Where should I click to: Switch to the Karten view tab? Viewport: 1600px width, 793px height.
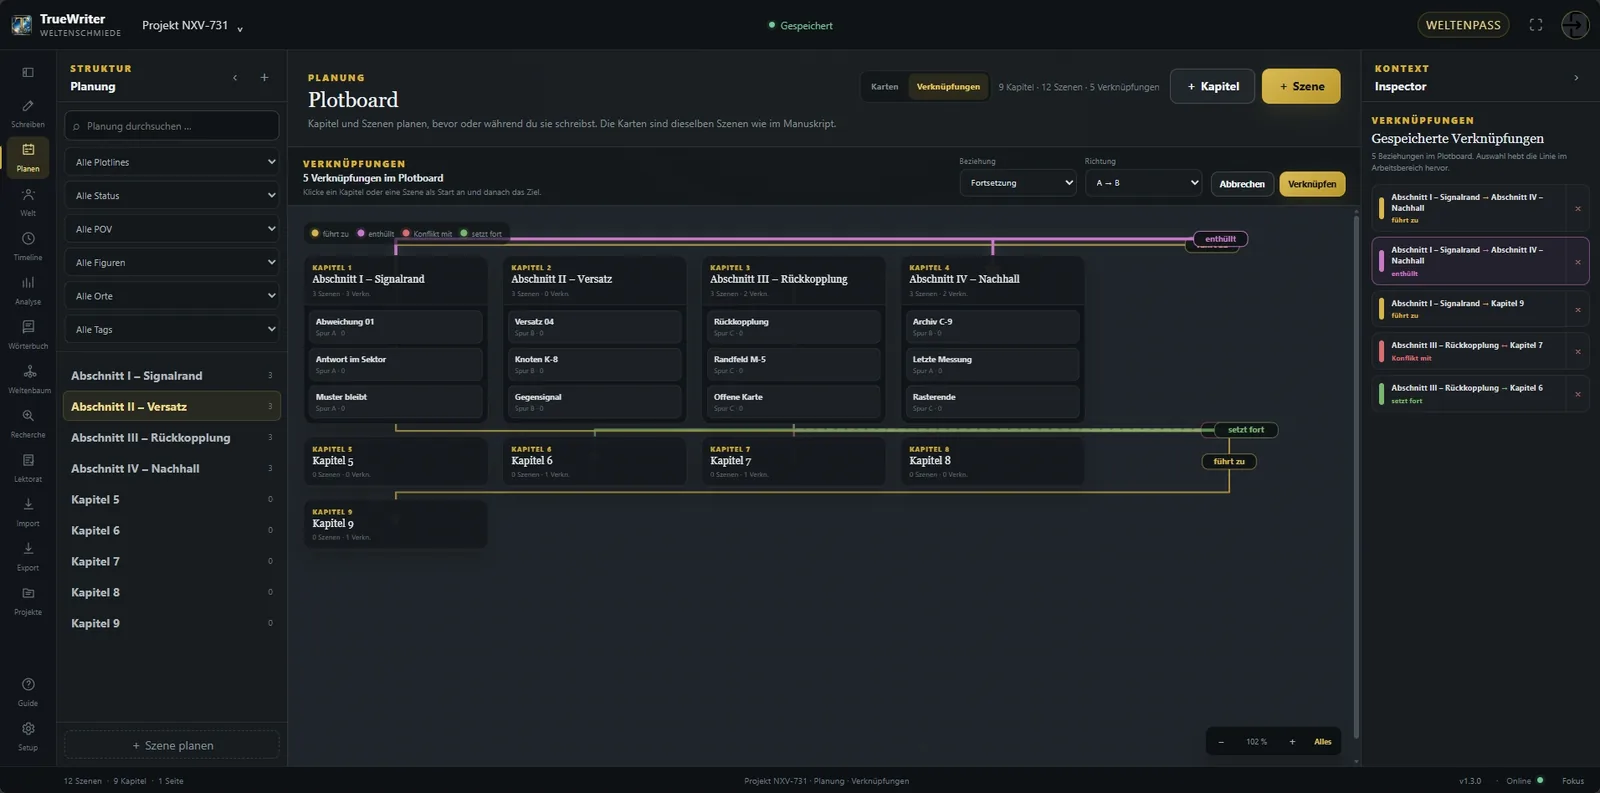[x=884, y=87]
